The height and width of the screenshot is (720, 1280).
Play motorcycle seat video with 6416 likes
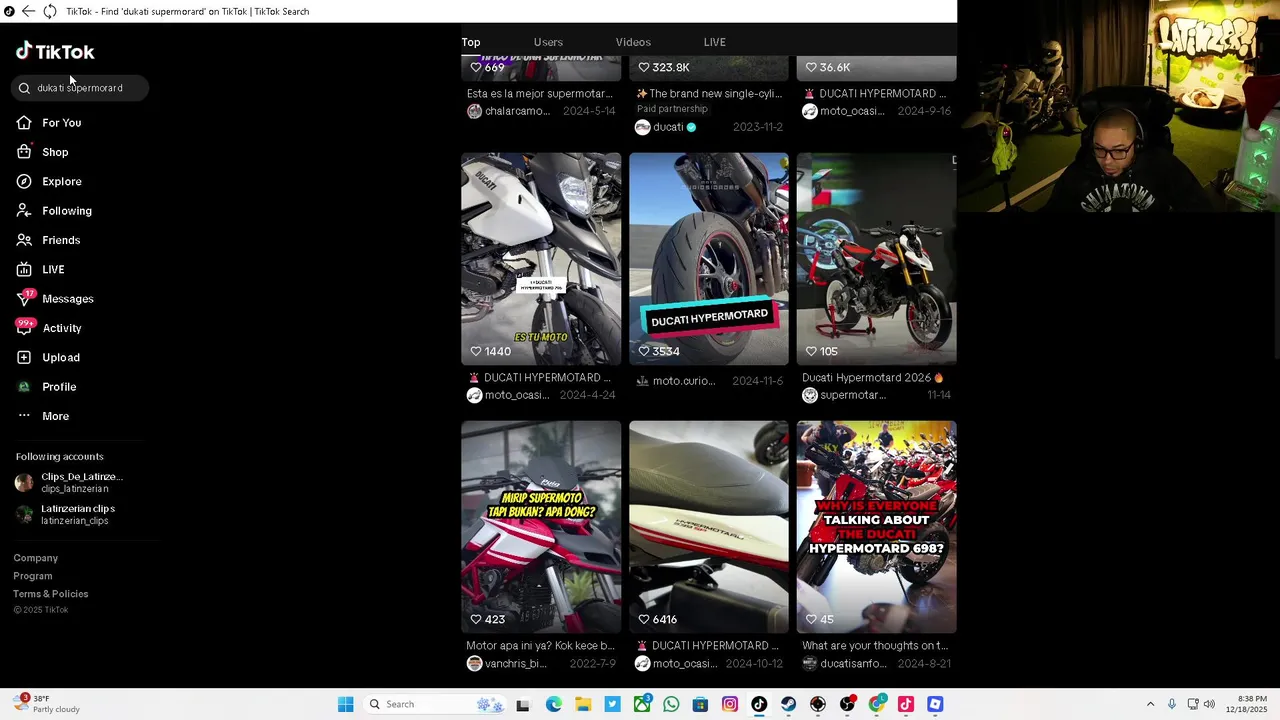tap(709, 527)
